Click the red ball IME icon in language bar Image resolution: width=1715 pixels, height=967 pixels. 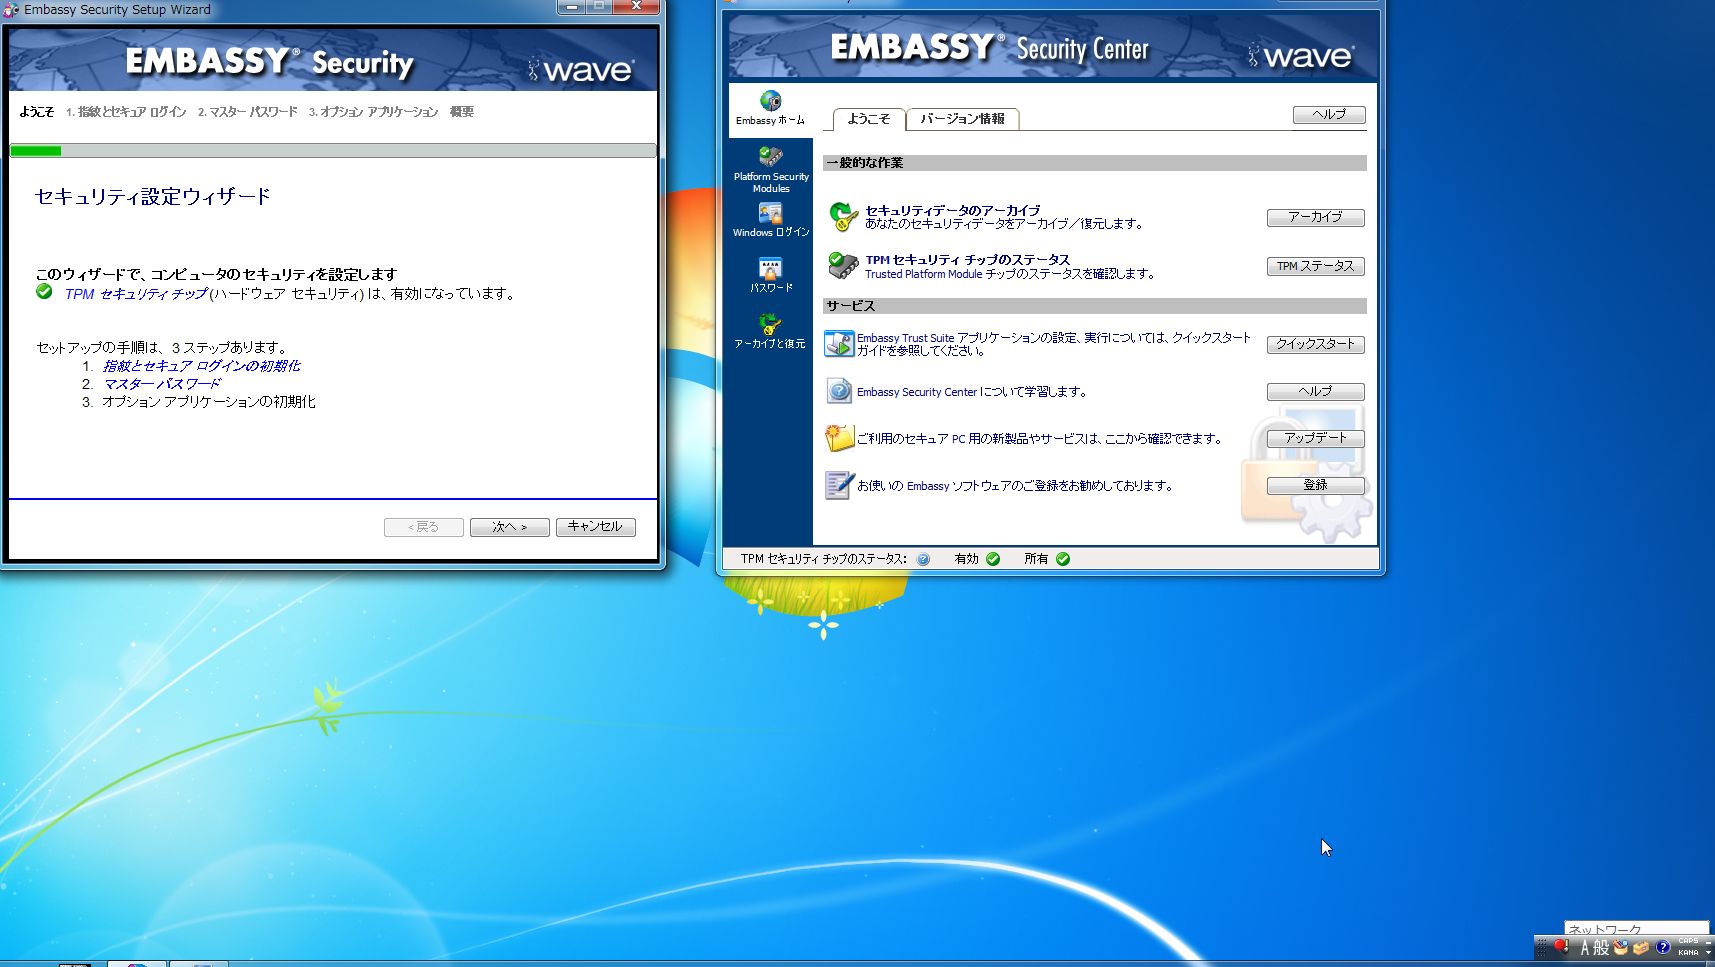click(x=1561, y=946)
